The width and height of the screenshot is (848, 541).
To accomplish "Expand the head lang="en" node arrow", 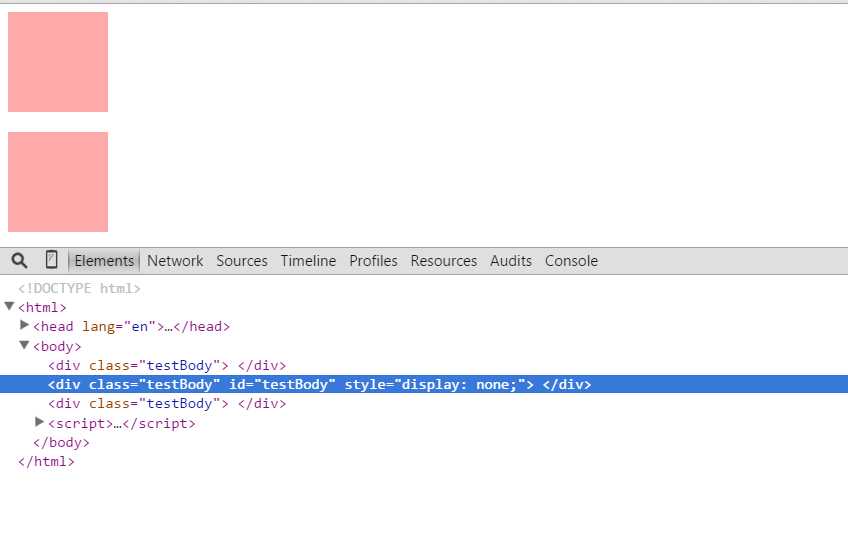I will [x=24, y=325].
